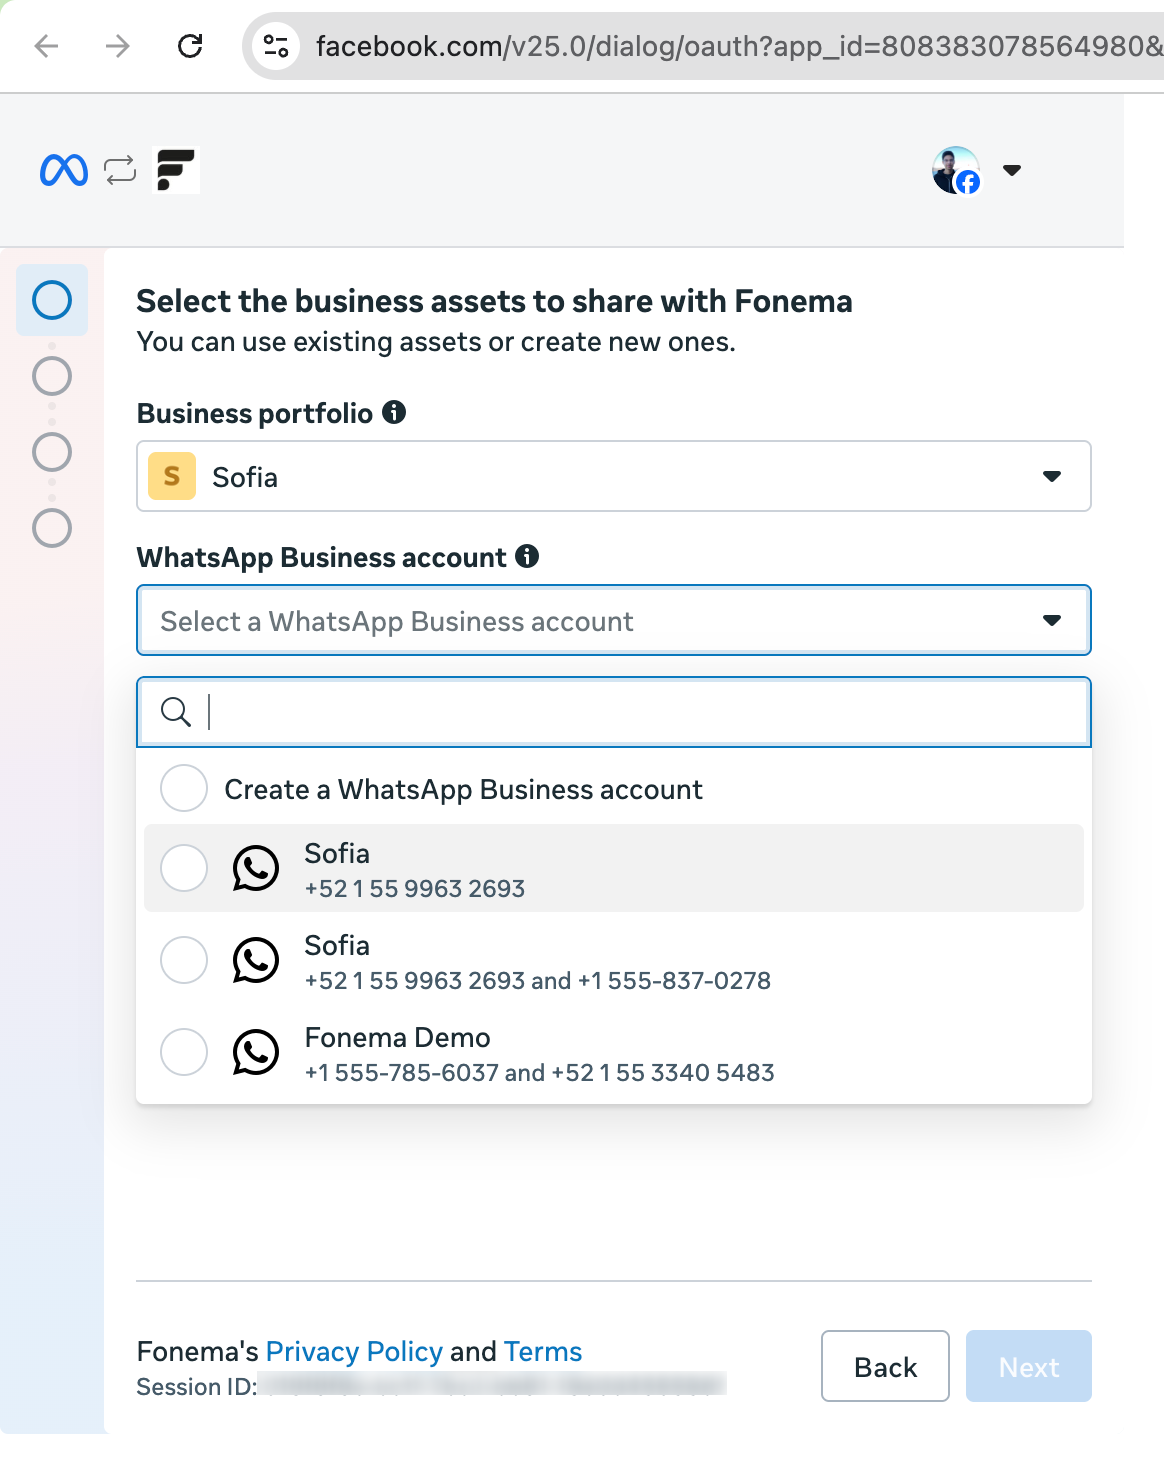Open Fonema's Privacy Policy link
This screenshot has height=1468, width=1164.
click(x=354, y=1351)
